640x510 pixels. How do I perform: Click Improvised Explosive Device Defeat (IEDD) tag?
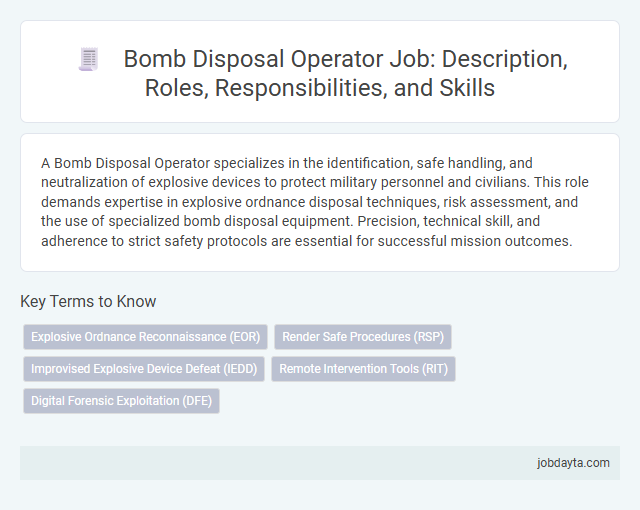coord(144,369)
